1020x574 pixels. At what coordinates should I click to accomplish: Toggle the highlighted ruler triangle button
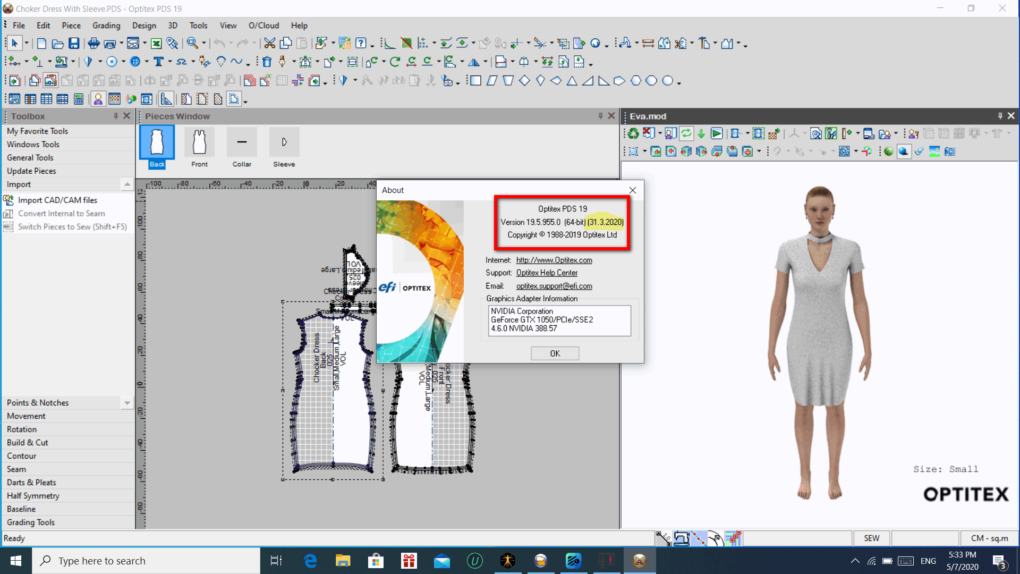click(167, 100)
